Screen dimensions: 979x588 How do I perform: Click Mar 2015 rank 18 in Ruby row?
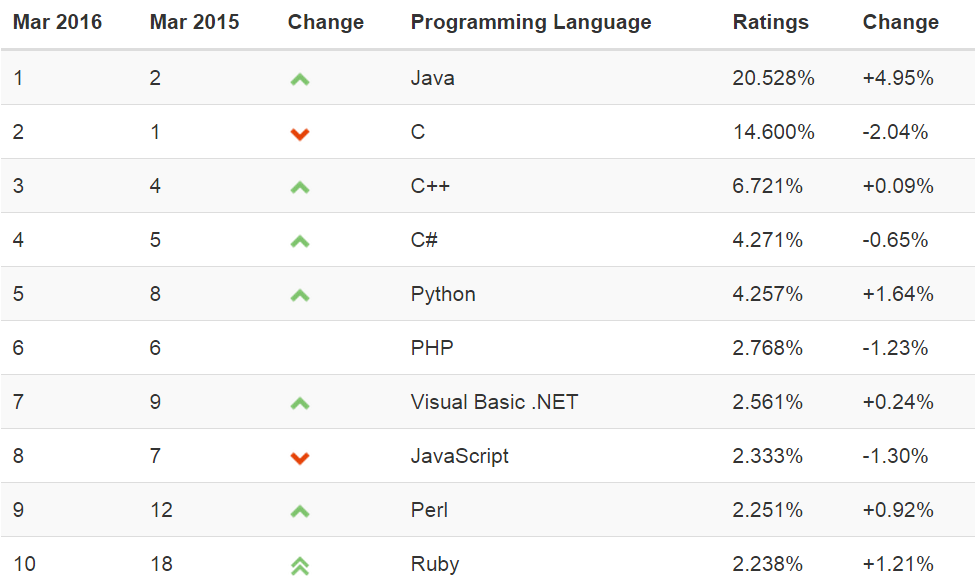[161, 564]
